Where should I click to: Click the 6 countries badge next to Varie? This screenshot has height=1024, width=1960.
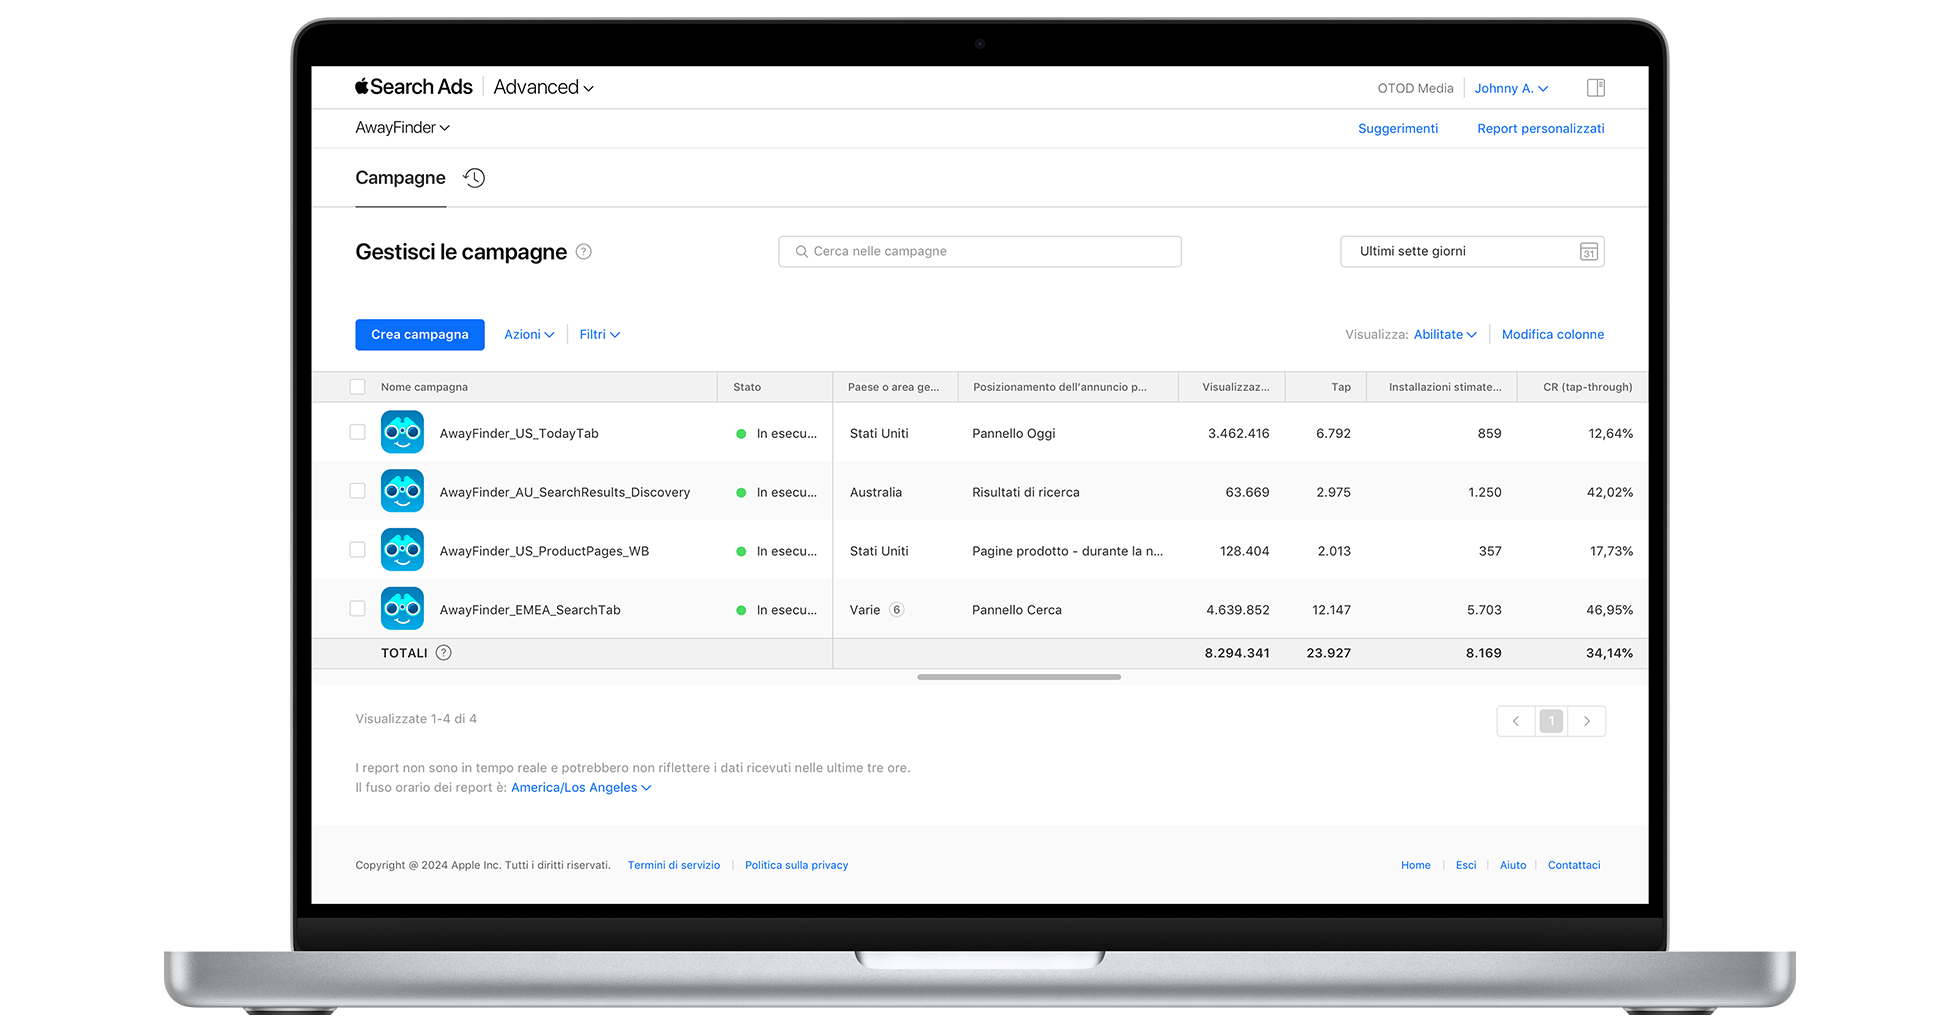coord(897,610)
